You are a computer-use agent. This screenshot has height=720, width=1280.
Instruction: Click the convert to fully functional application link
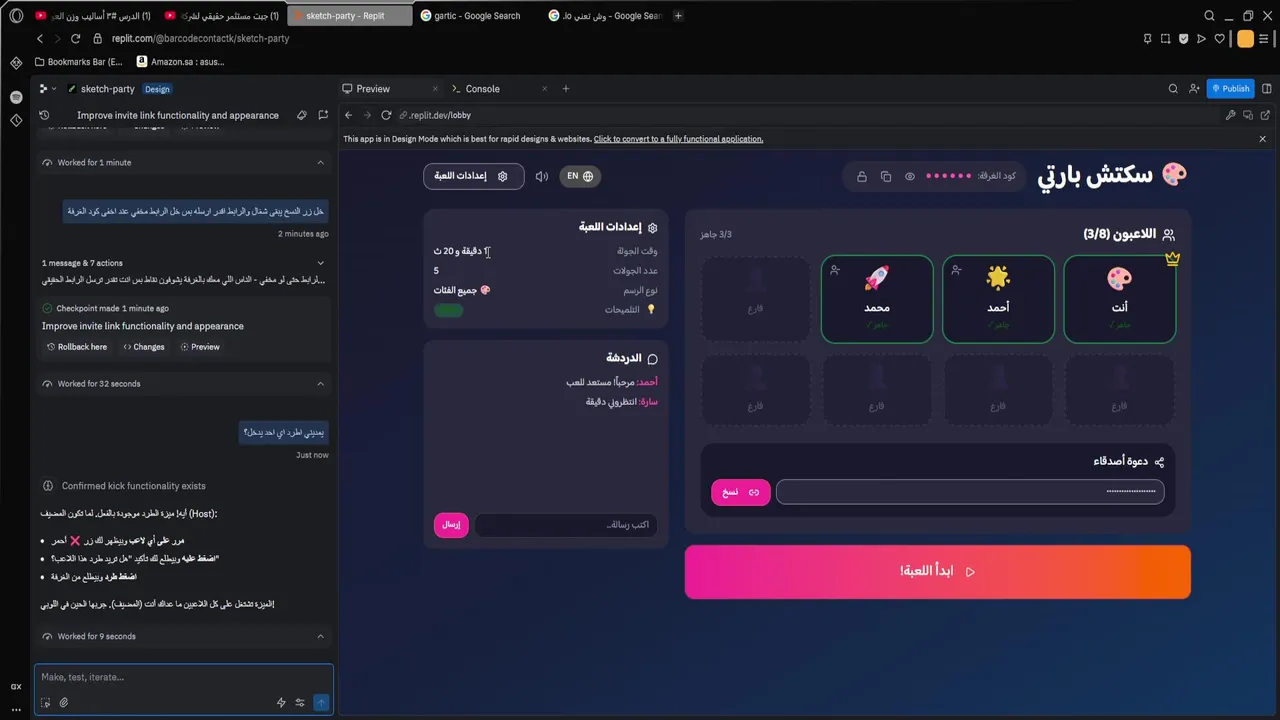pyautogui.click(x=678, y=139)
